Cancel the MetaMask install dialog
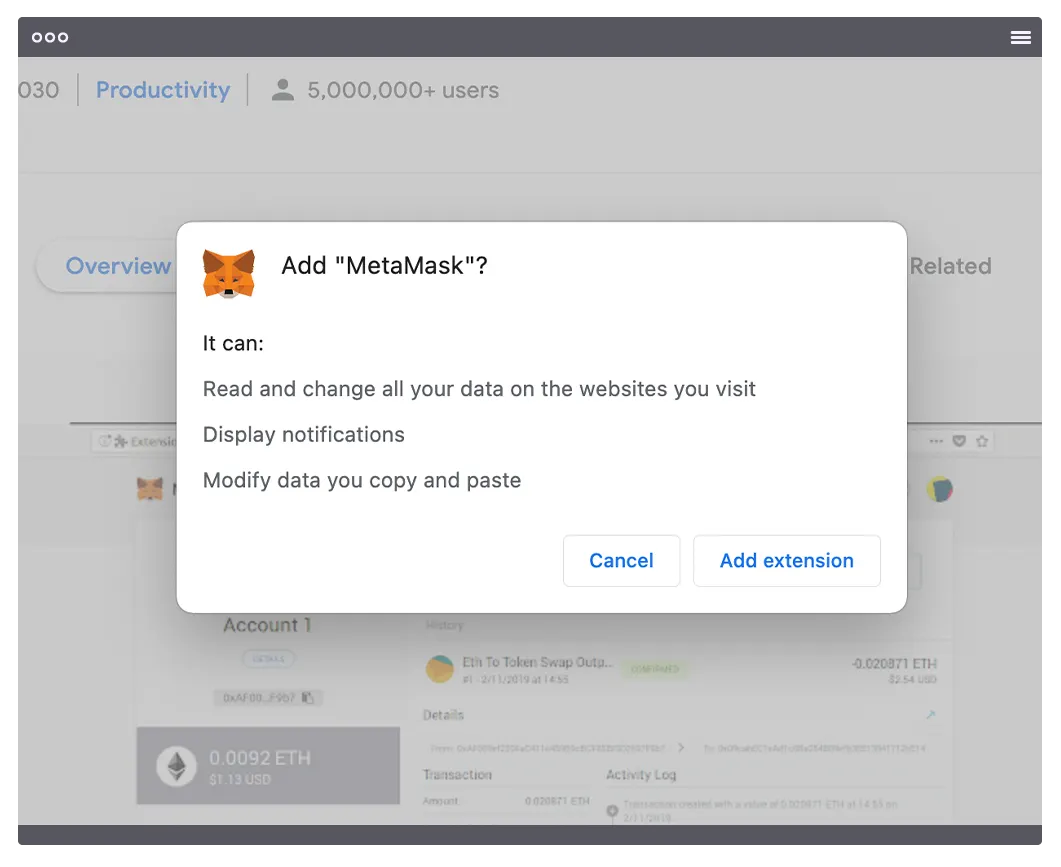Image resolution: width=1061 pixels, height=867 pixels. click(621, 560)
